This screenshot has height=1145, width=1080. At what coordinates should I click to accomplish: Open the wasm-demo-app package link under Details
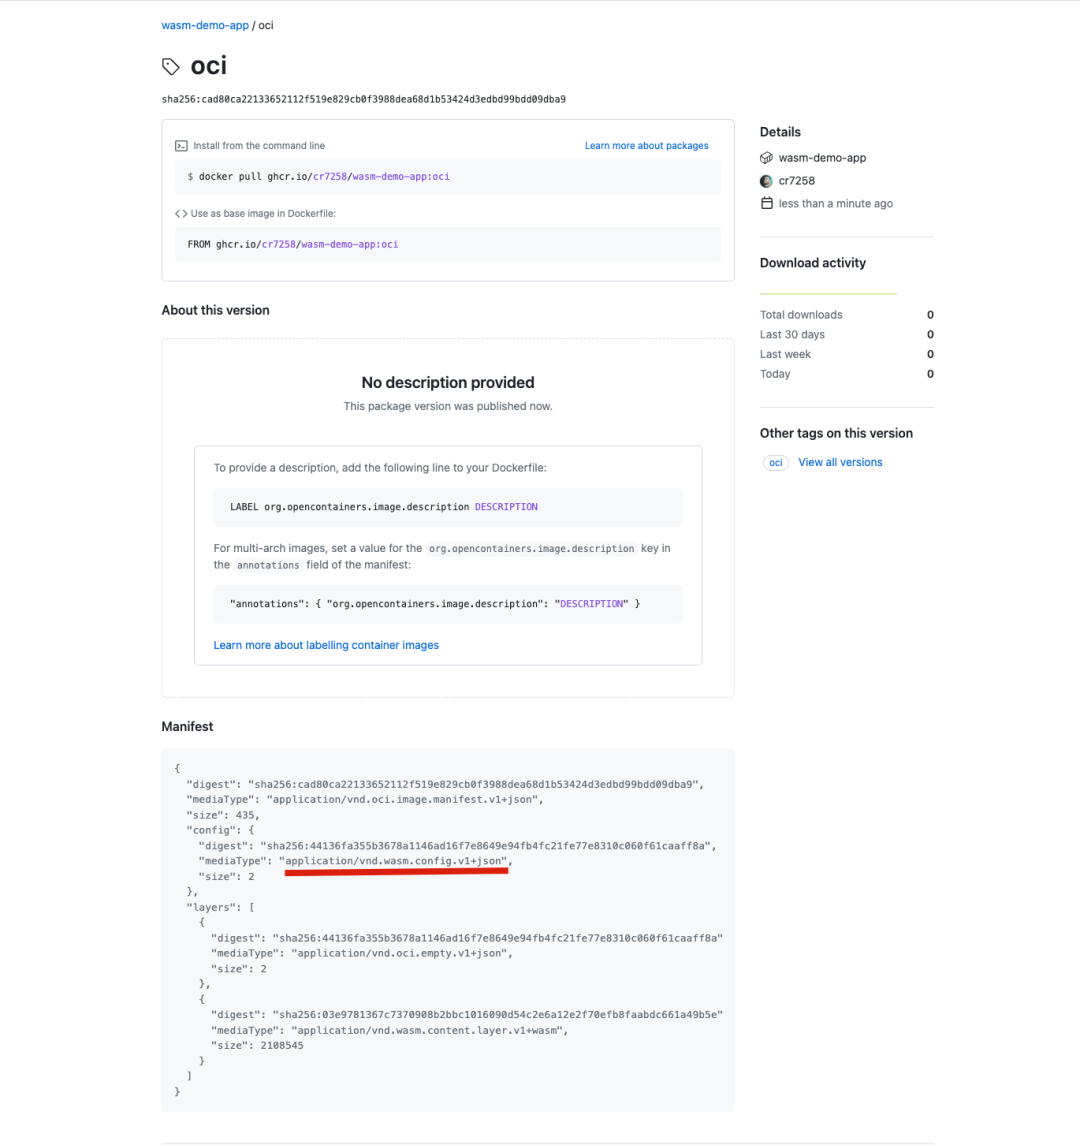pyautogui.click(x=822, y=158)
